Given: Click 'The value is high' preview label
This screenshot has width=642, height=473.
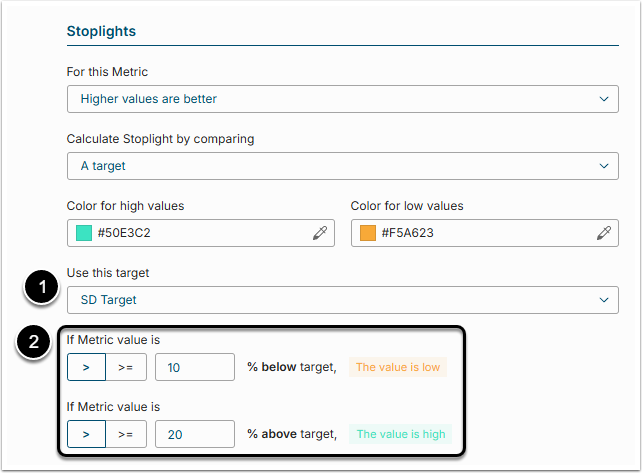Looking at the screenshot, I should point(401,434).
